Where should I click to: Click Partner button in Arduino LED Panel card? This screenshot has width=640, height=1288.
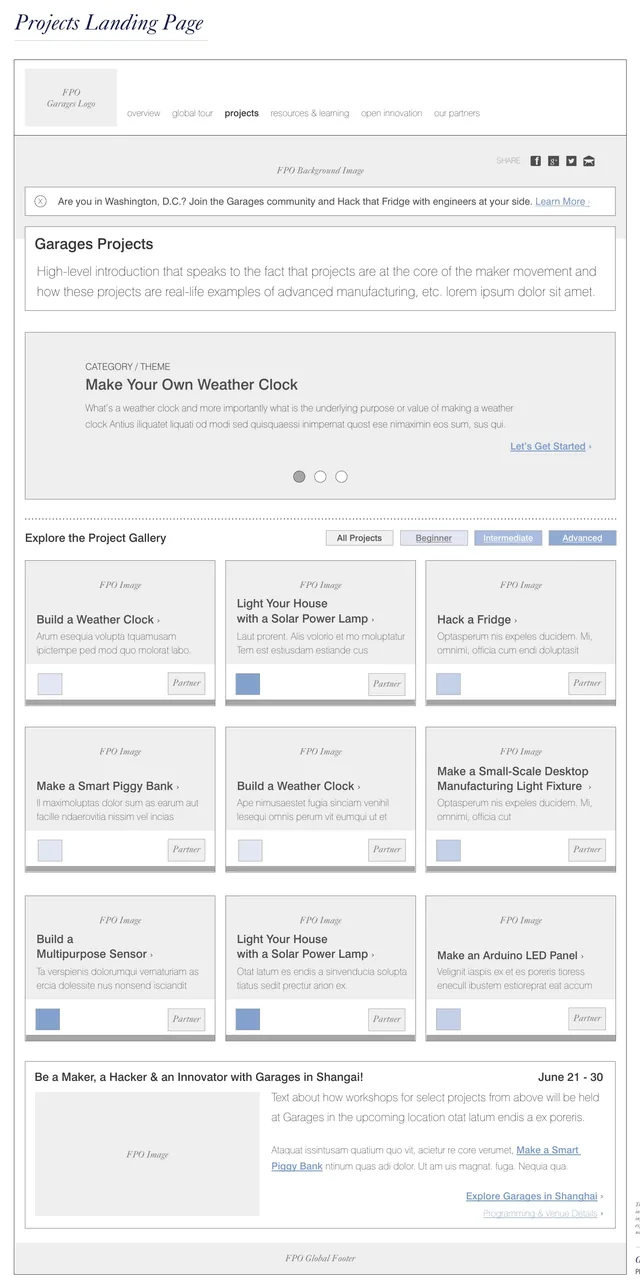click(x=587, y=1018)
